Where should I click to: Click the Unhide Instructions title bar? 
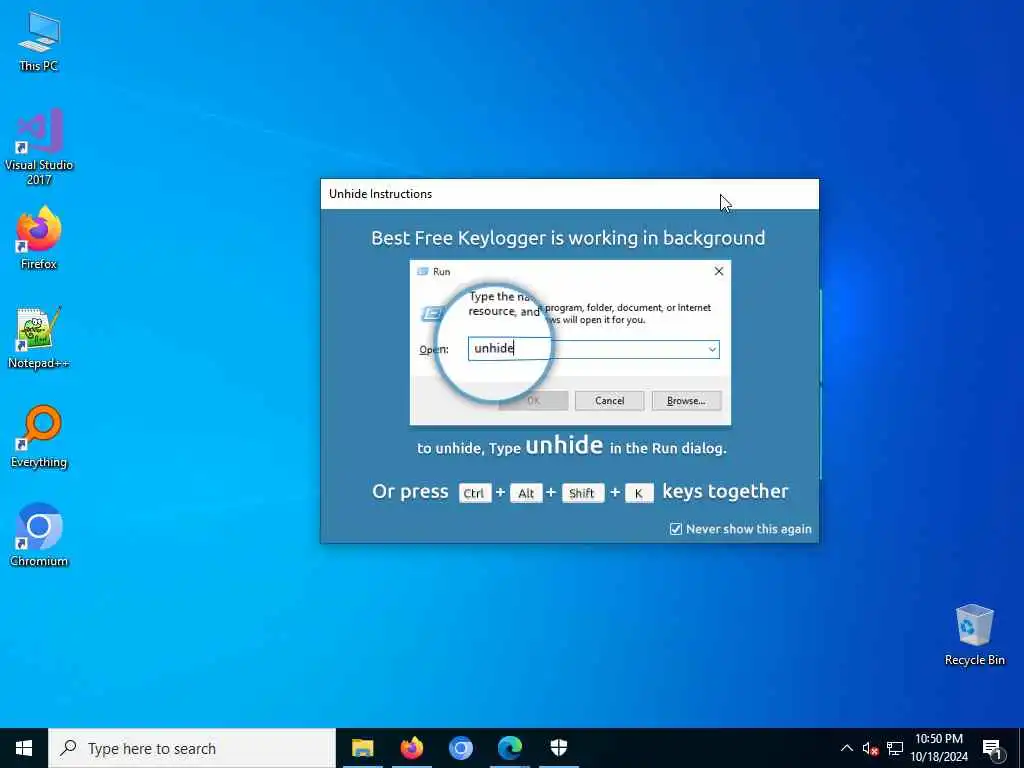point(569,194)
